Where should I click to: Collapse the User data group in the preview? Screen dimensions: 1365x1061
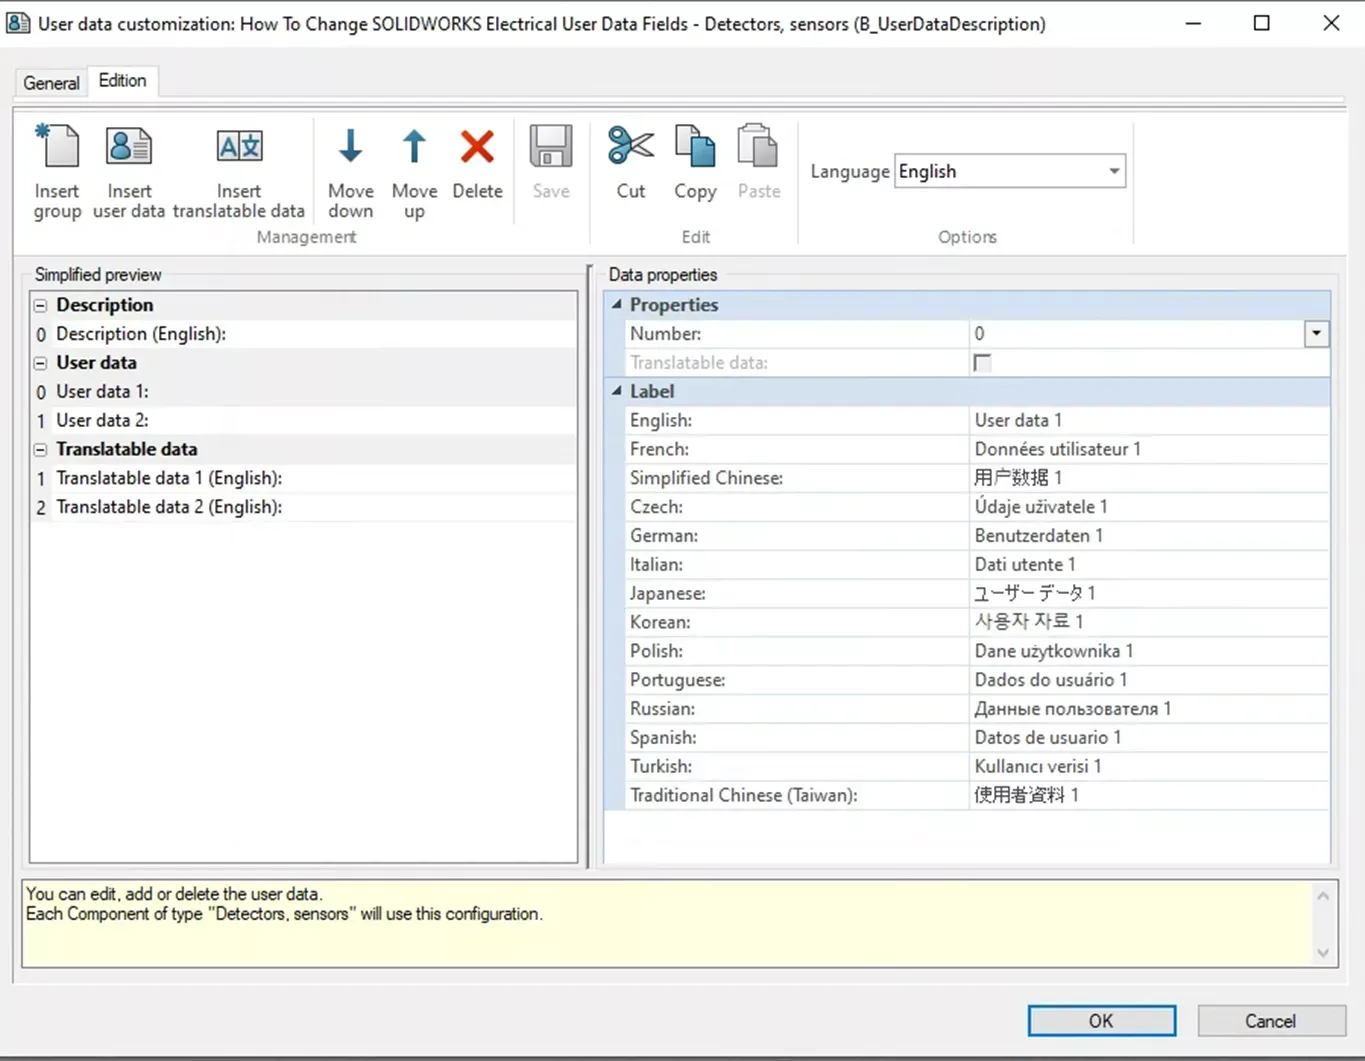pyautogui.click(x=41, y=363)
